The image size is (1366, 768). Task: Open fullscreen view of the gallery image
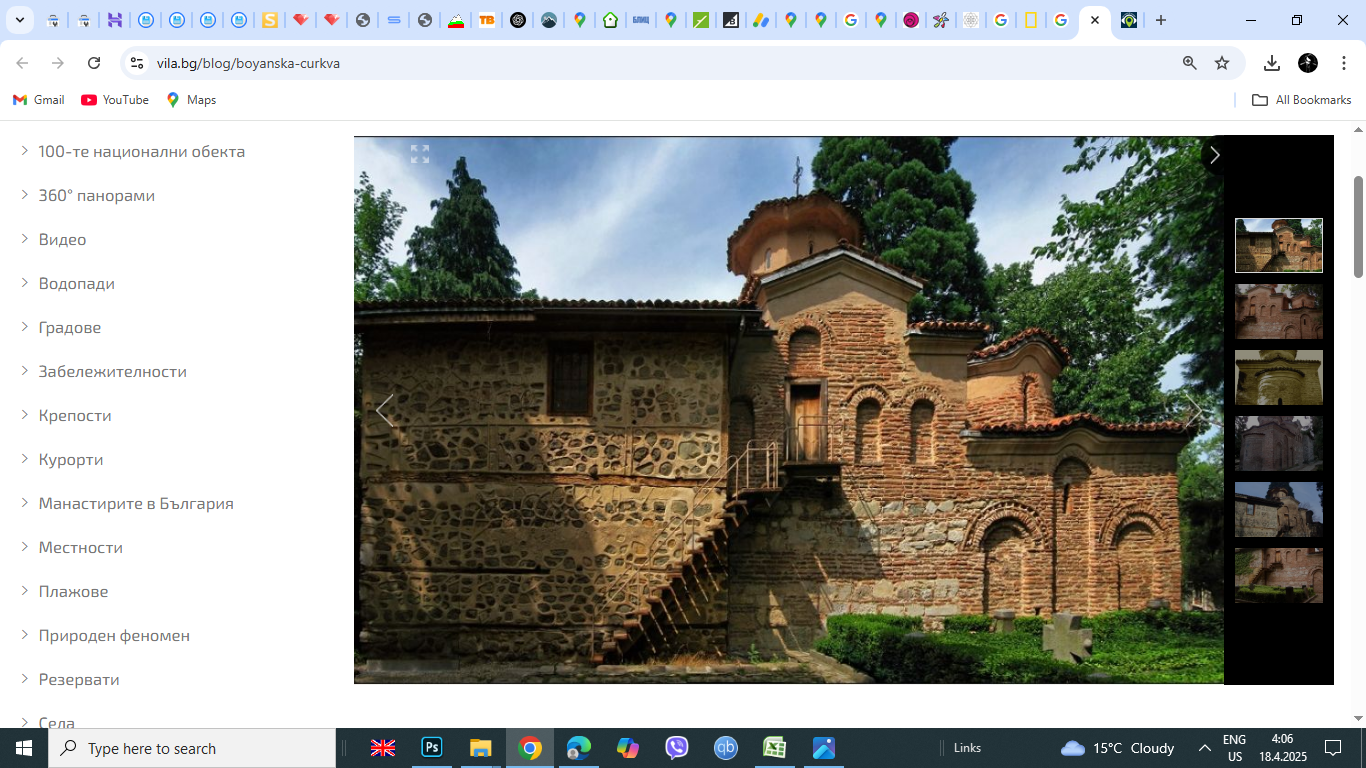[420, 154]
